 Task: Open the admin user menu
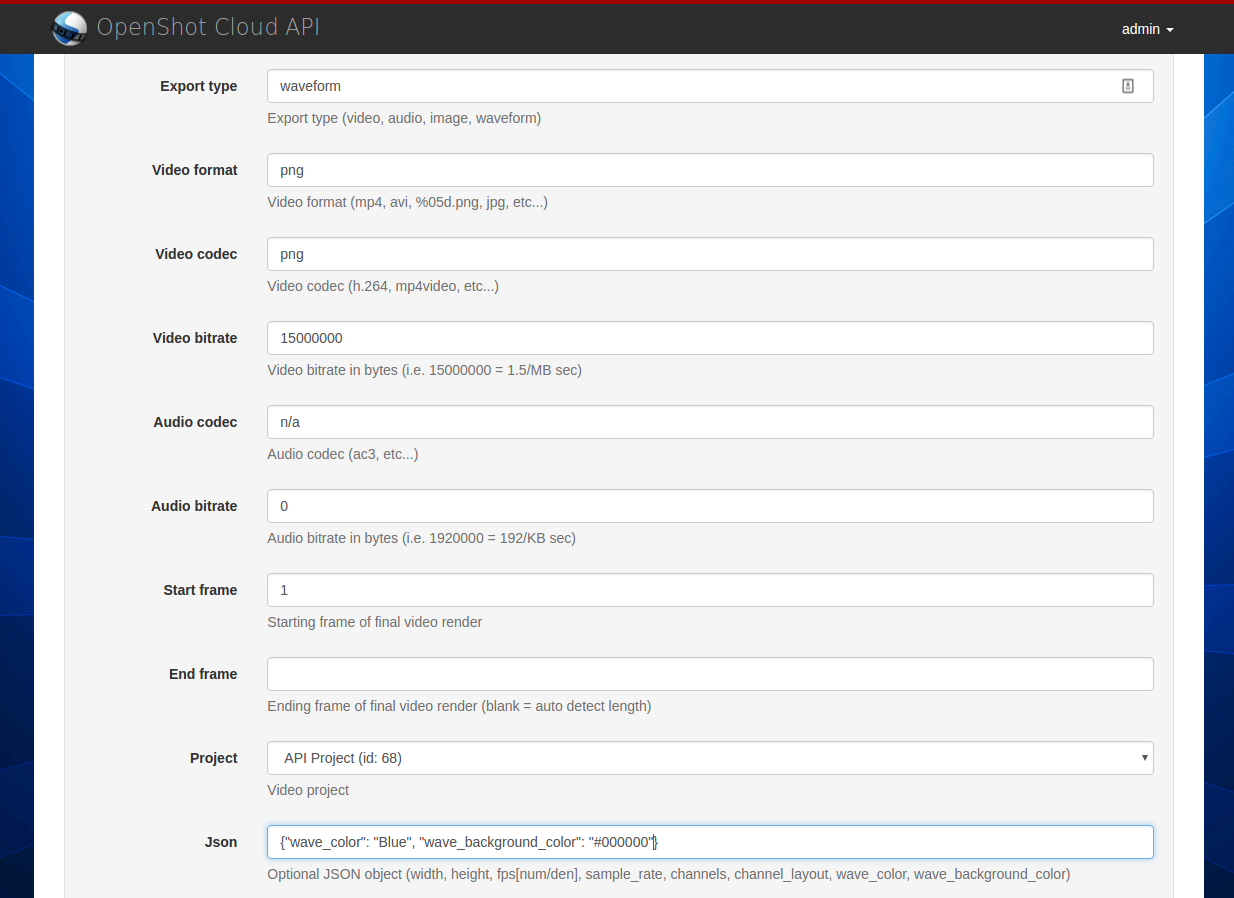[x=1147, y=29]
